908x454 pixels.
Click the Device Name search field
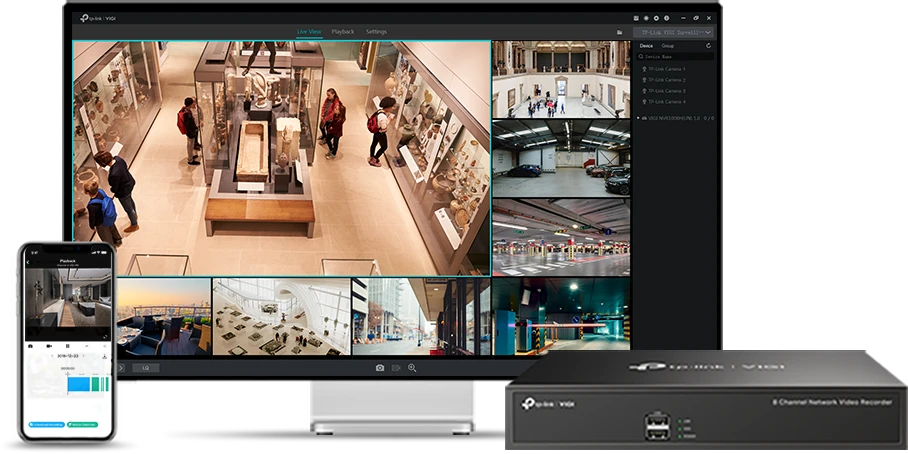click(x=675, y=57)
